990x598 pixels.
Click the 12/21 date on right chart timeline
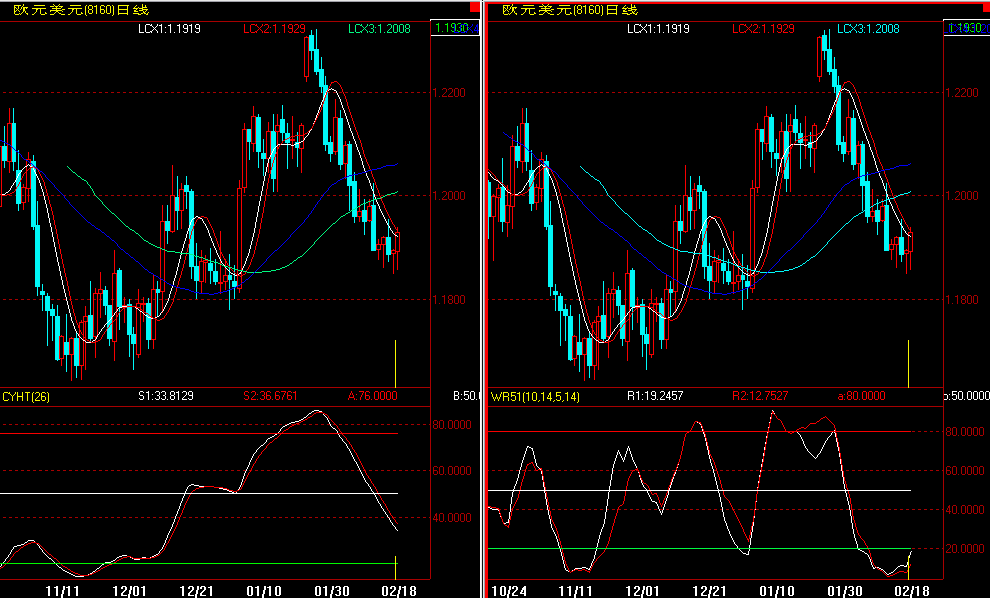pos(710,591)
